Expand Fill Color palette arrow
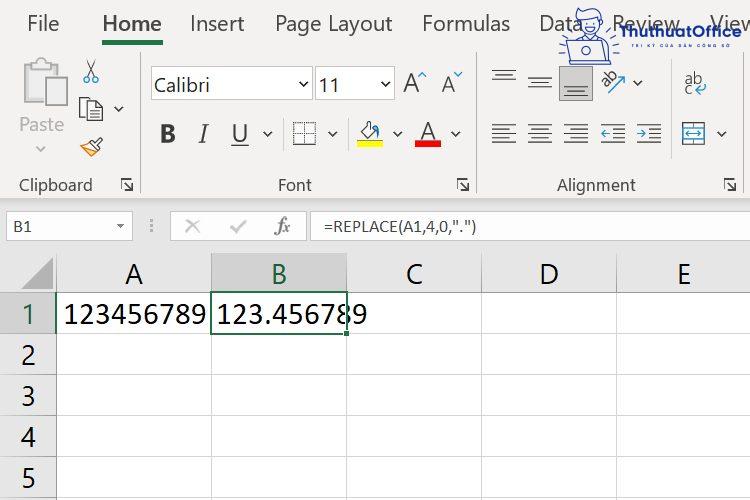750x500 pixels. [397, 134]
